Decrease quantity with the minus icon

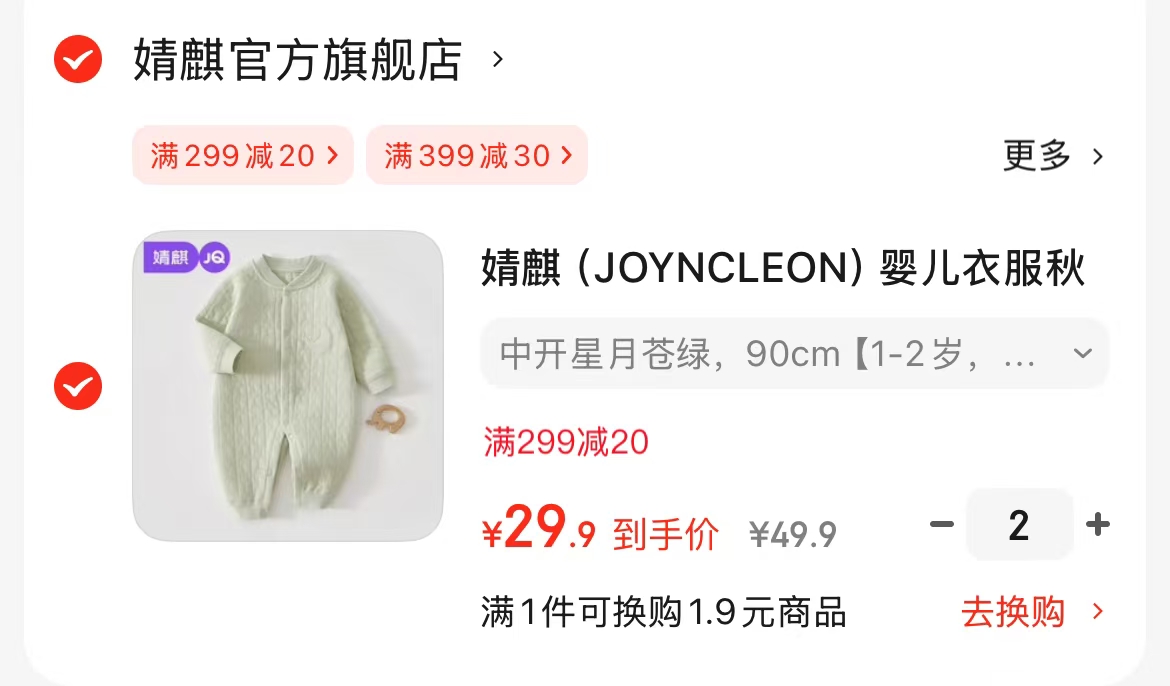[942, 524]
